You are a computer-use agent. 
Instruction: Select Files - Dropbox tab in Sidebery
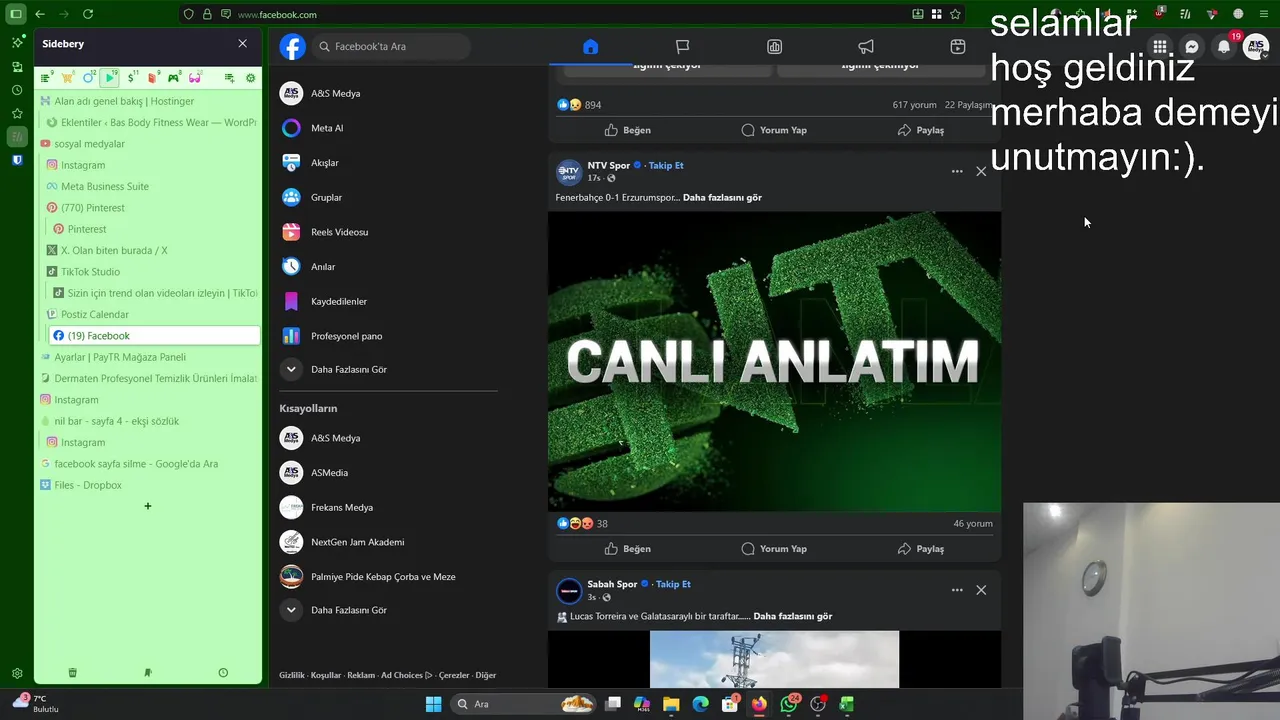[148, 485]
